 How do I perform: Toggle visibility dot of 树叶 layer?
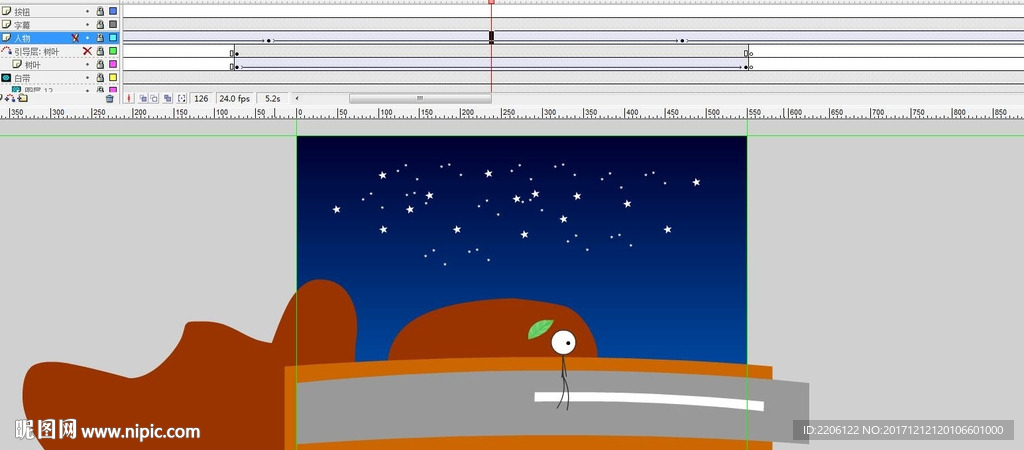[87, 64]
